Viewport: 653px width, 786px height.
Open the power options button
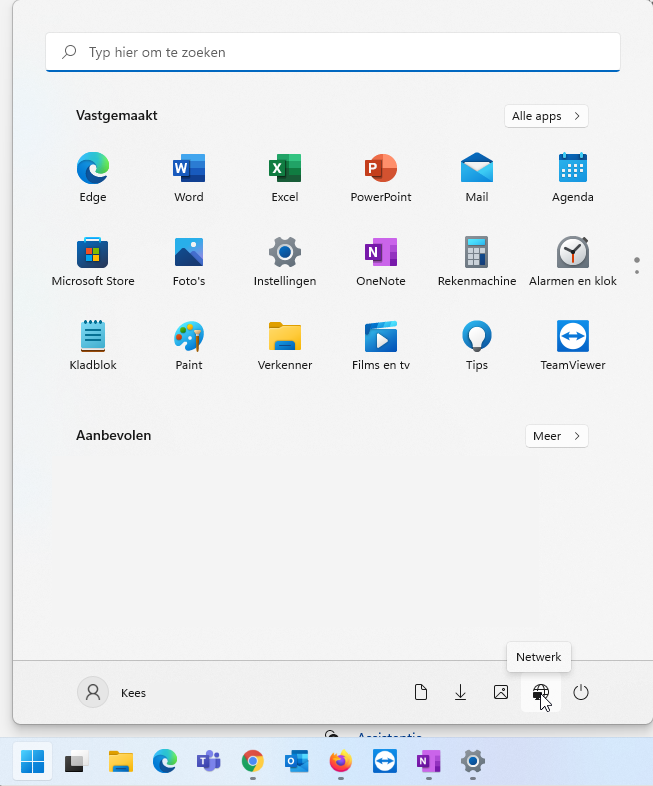581,692
